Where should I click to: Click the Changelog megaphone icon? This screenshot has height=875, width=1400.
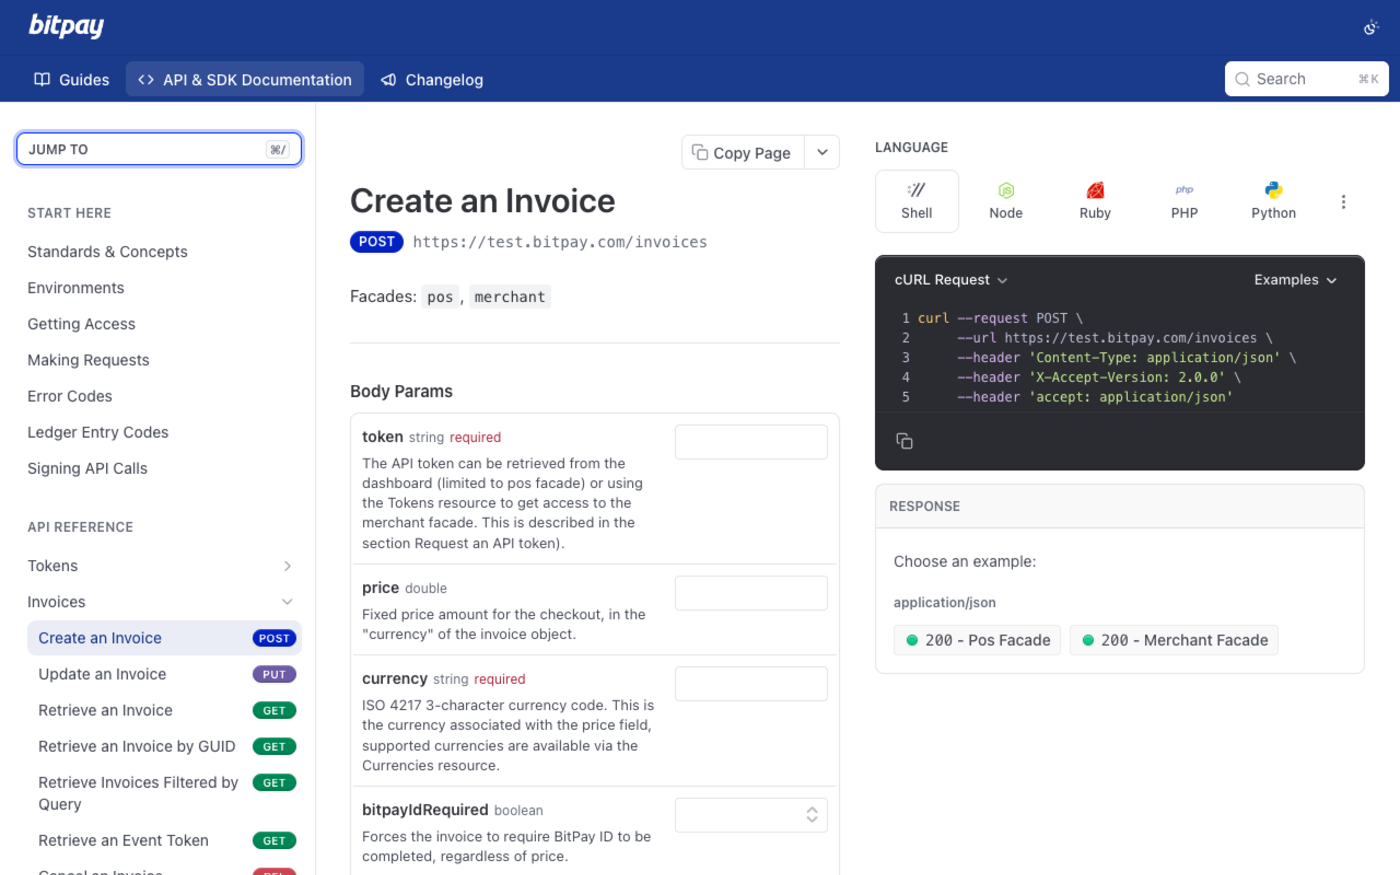(x=389, y=79)
